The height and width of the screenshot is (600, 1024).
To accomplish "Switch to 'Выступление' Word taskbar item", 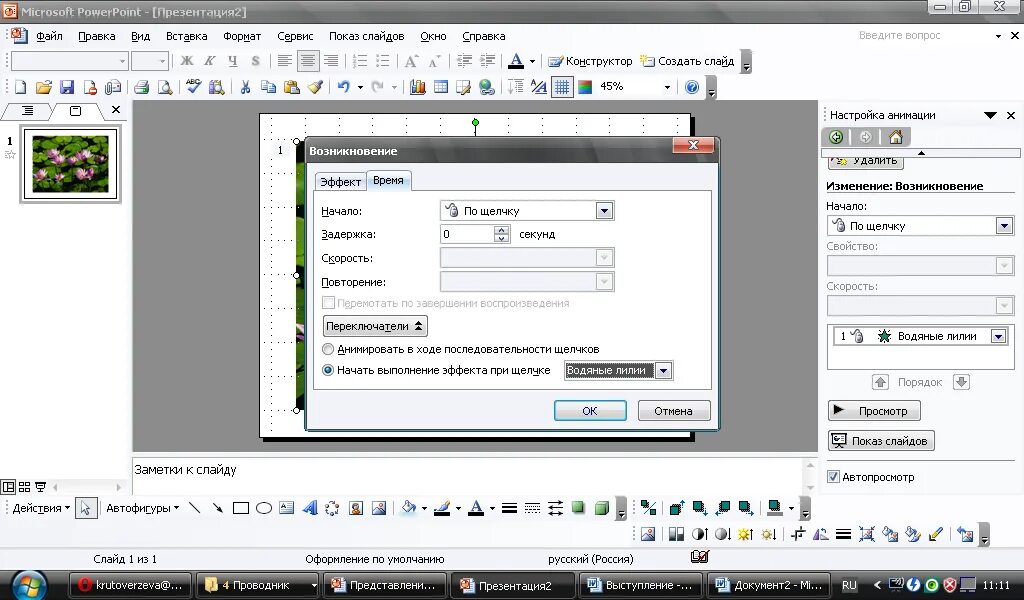I will coord(640,585).
